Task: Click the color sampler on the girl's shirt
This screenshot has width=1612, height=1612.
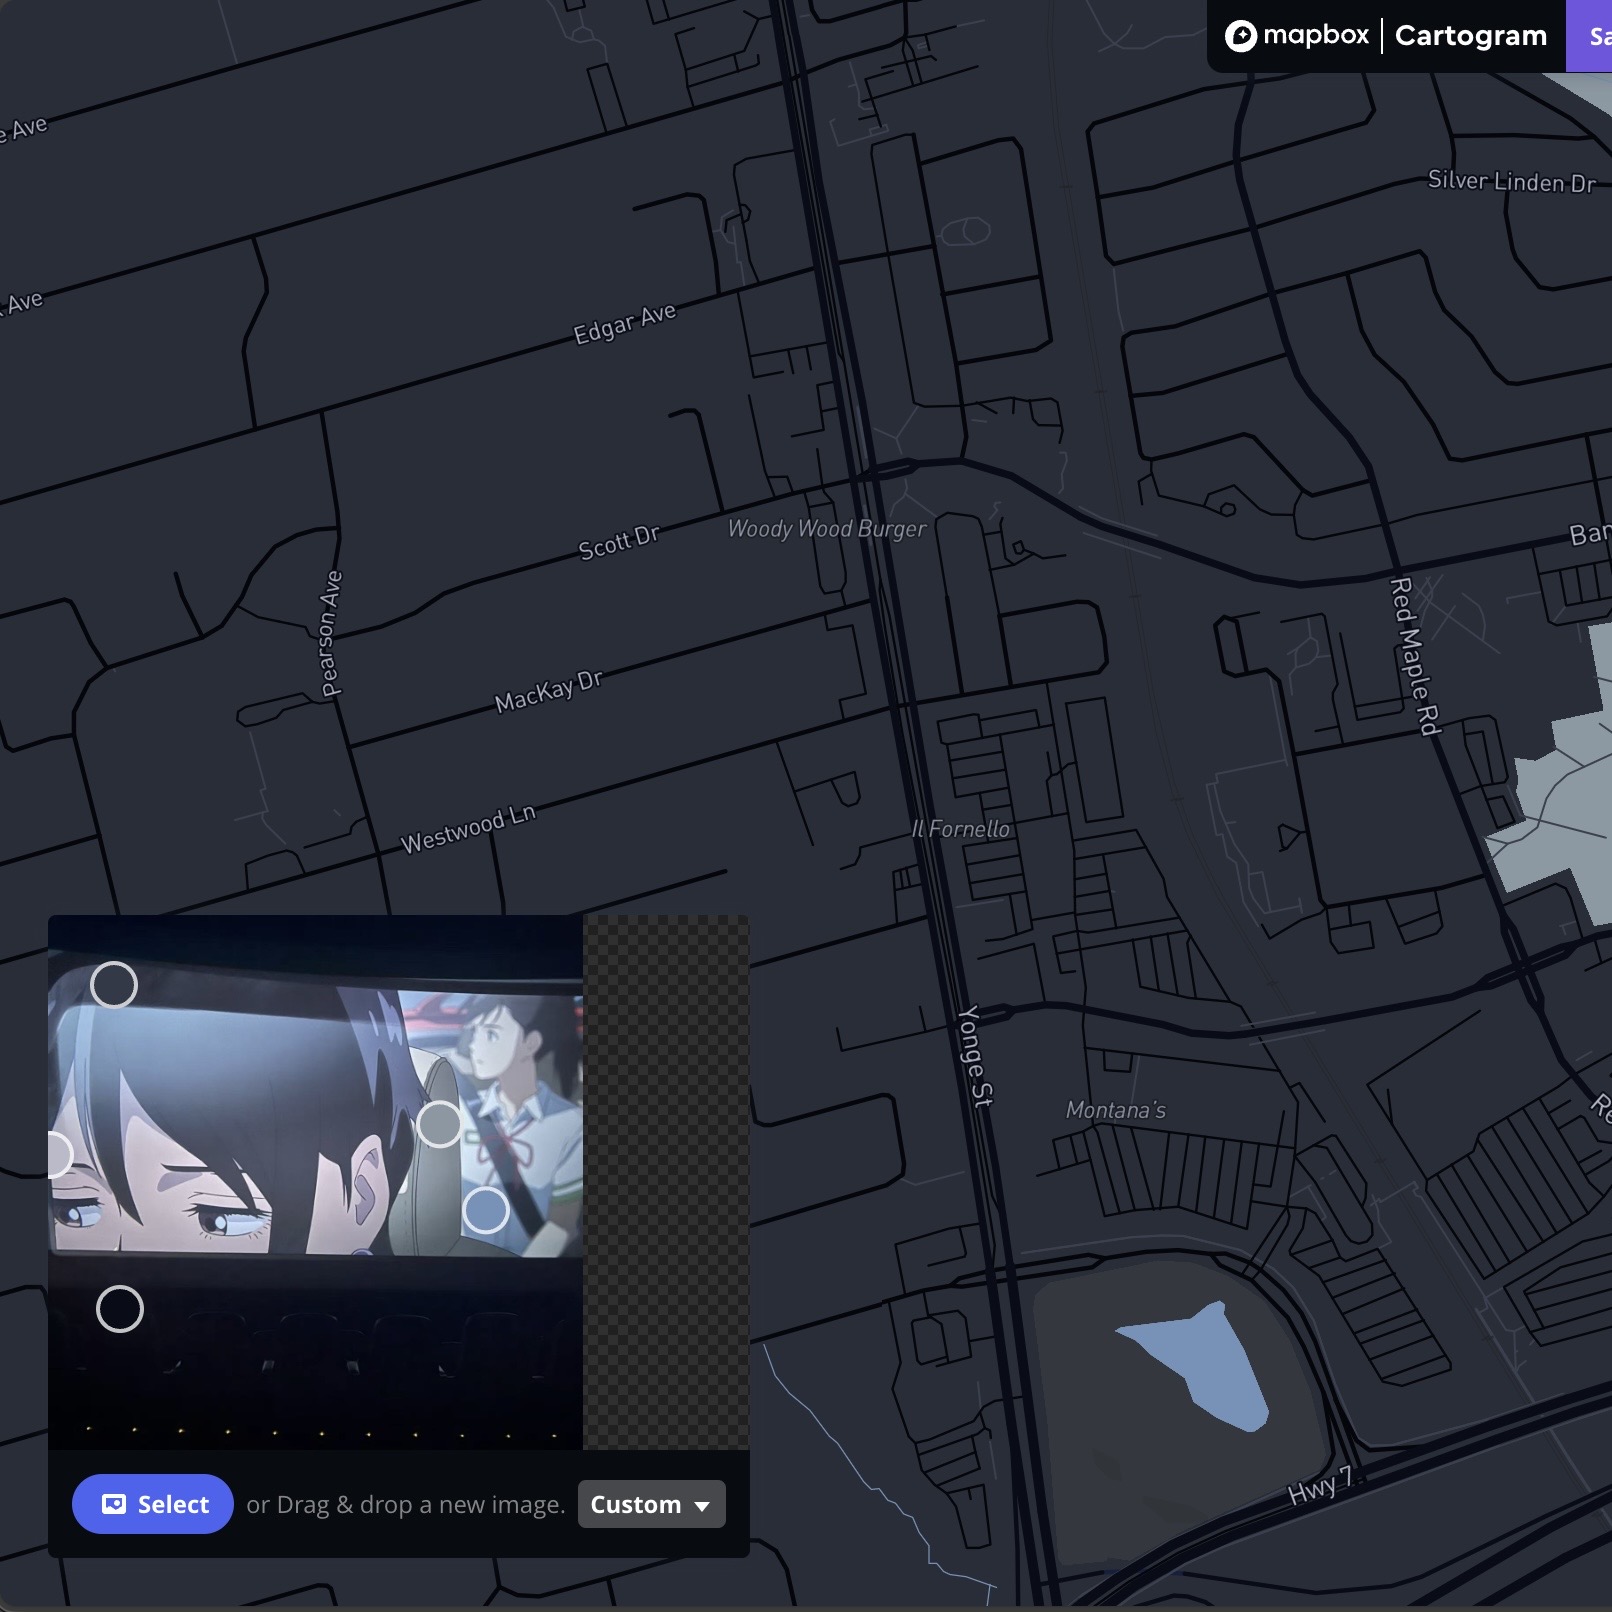Action: pyautogui.click(x=486, y=1210)
